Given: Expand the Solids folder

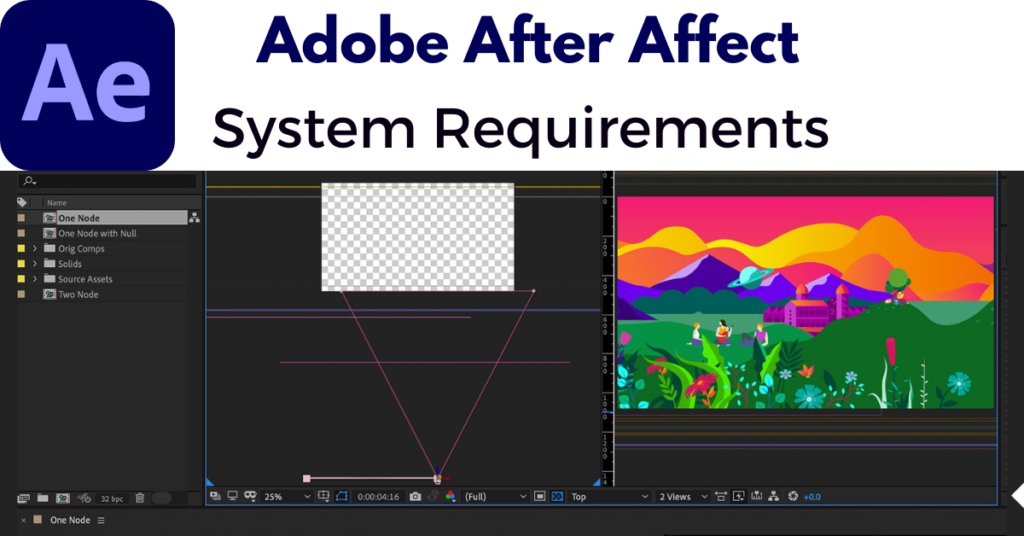Looking at the screenshot, I should (35, 264).
